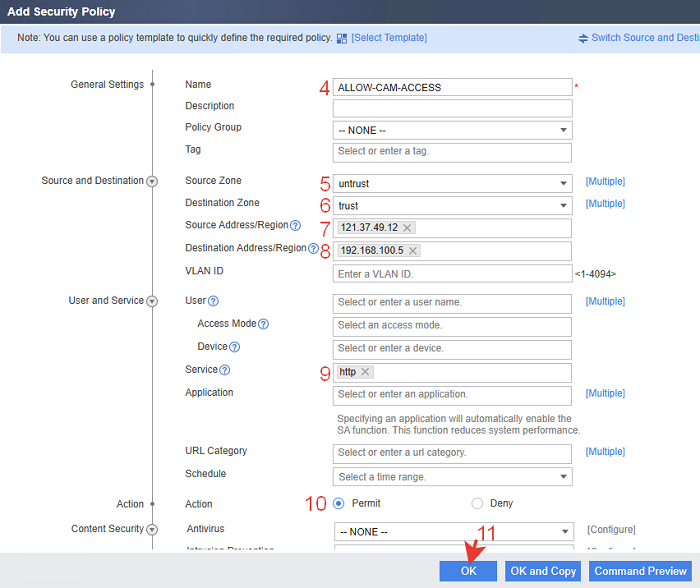The height and width of the screenshot is (588, 700).
Task: Open help for Source Address/Region
Action: click(296, 225)
